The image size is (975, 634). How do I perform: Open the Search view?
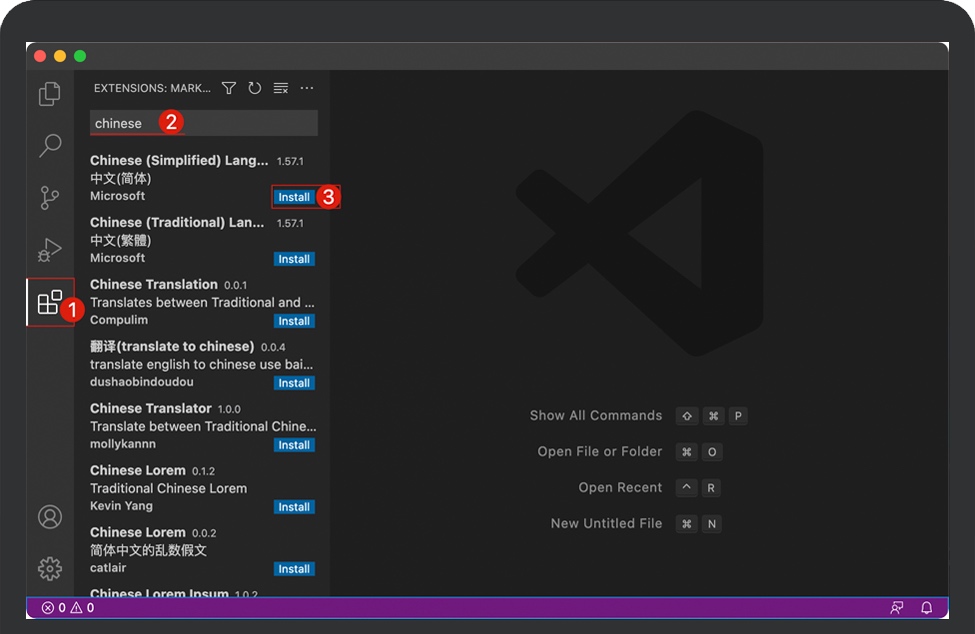click(x=50, y=146)
